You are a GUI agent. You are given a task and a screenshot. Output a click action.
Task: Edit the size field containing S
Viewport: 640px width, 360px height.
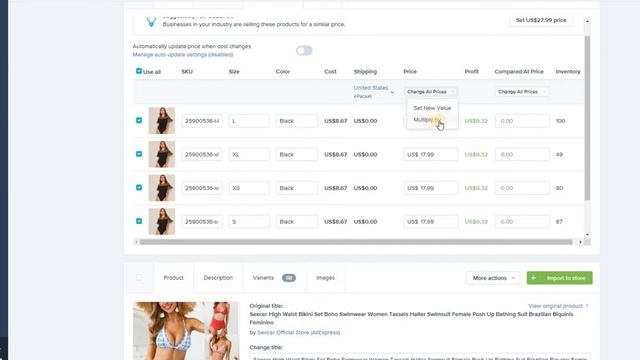249,221
